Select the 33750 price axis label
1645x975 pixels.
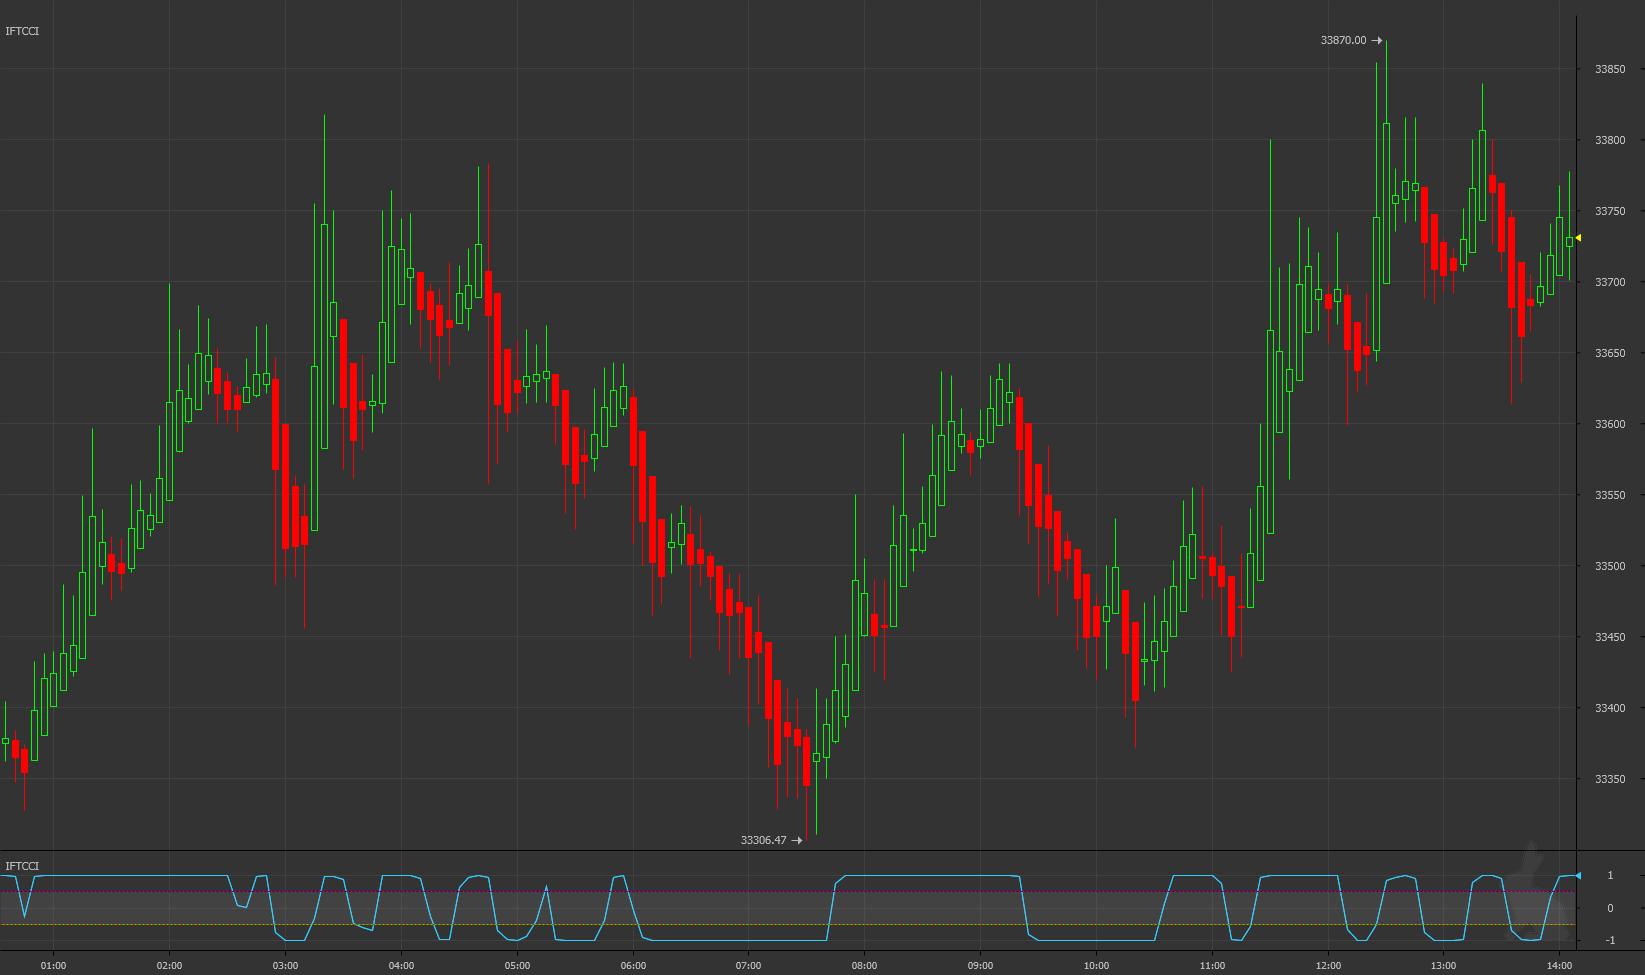(x=1610, y=211)
